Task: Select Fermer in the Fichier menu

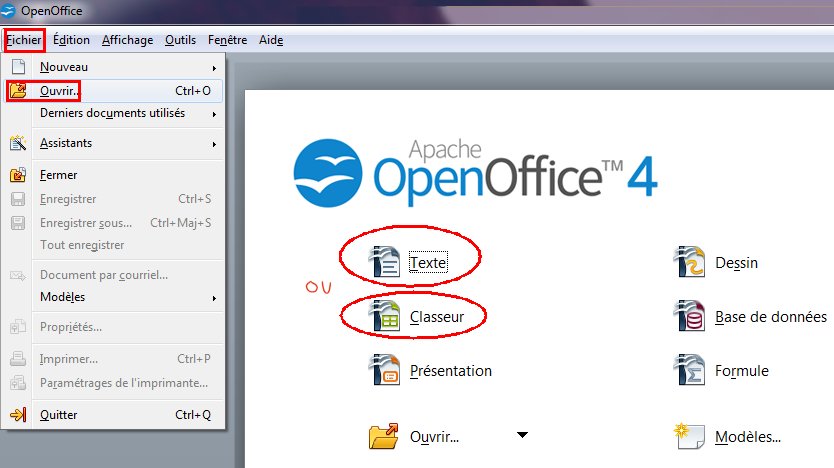Action: click(58, 174)
